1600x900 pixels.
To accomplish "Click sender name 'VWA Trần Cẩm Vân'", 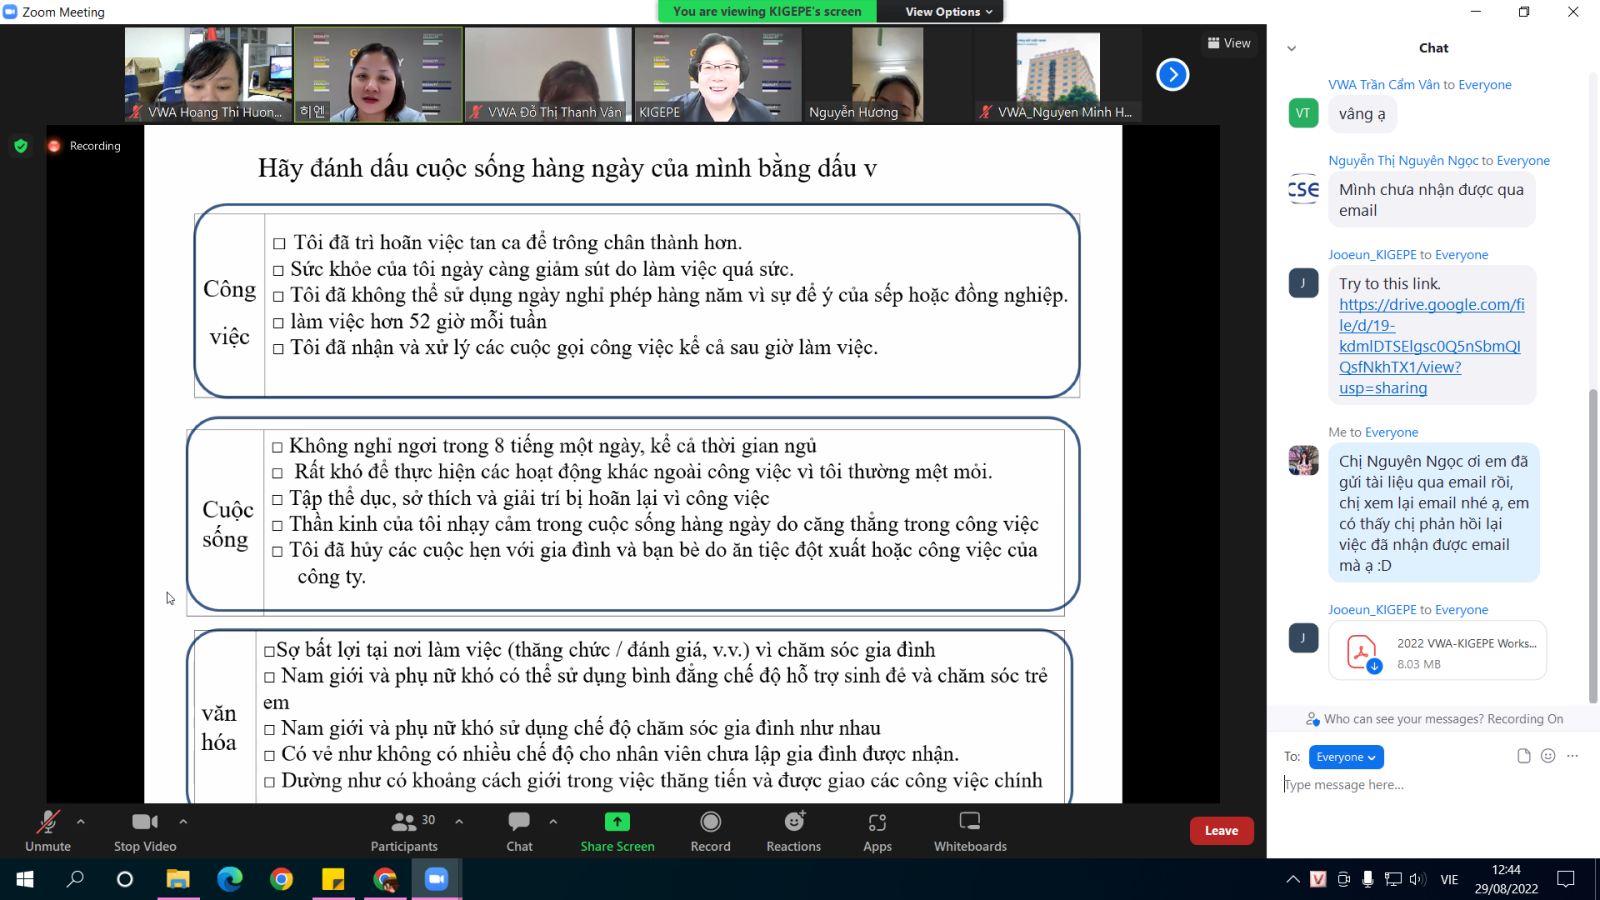I will [x=1384, y=85].
